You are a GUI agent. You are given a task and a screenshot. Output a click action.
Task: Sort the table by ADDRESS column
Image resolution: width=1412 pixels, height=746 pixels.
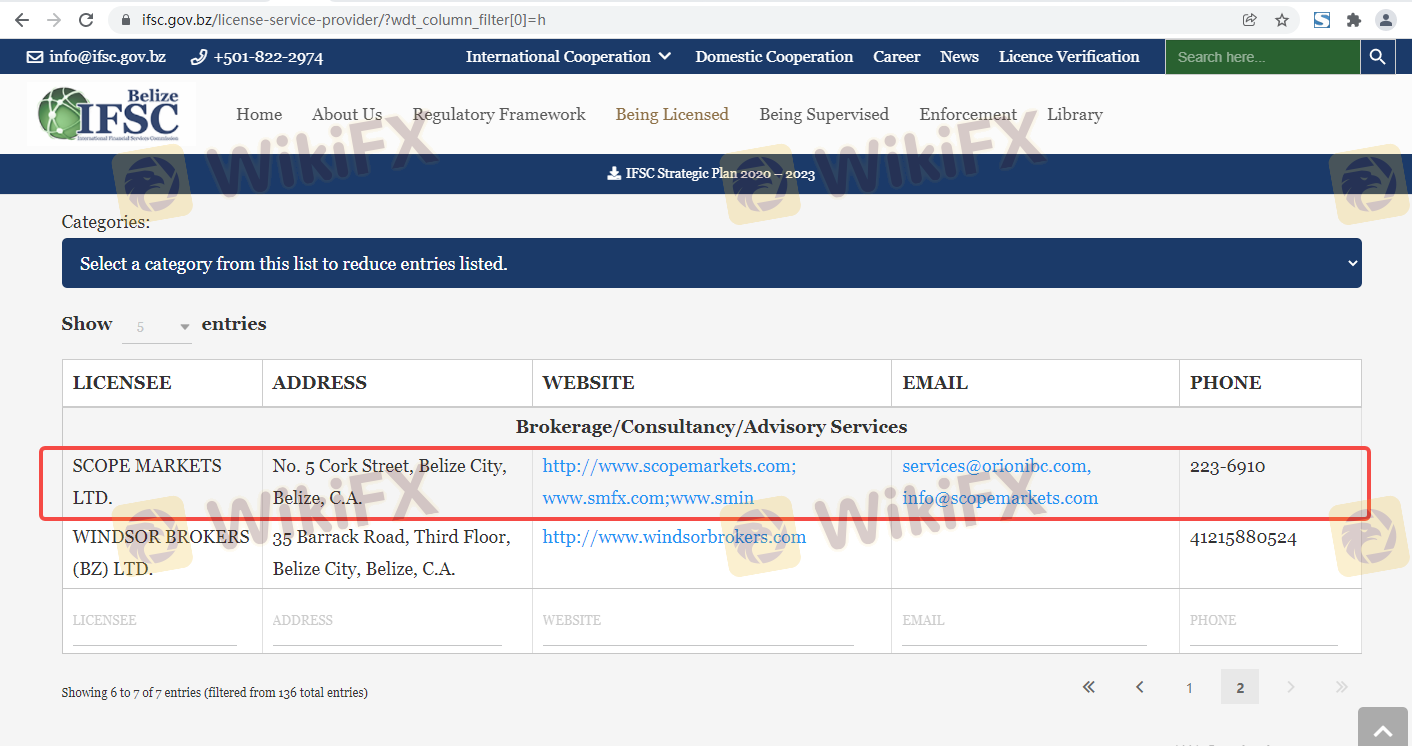coord(398,383)
